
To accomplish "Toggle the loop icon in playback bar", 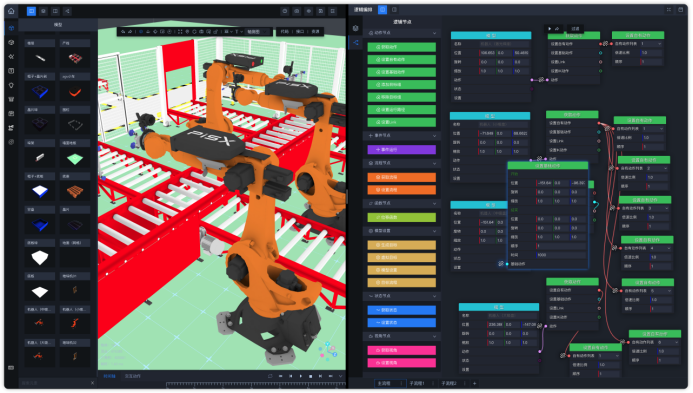I will 270,376.
